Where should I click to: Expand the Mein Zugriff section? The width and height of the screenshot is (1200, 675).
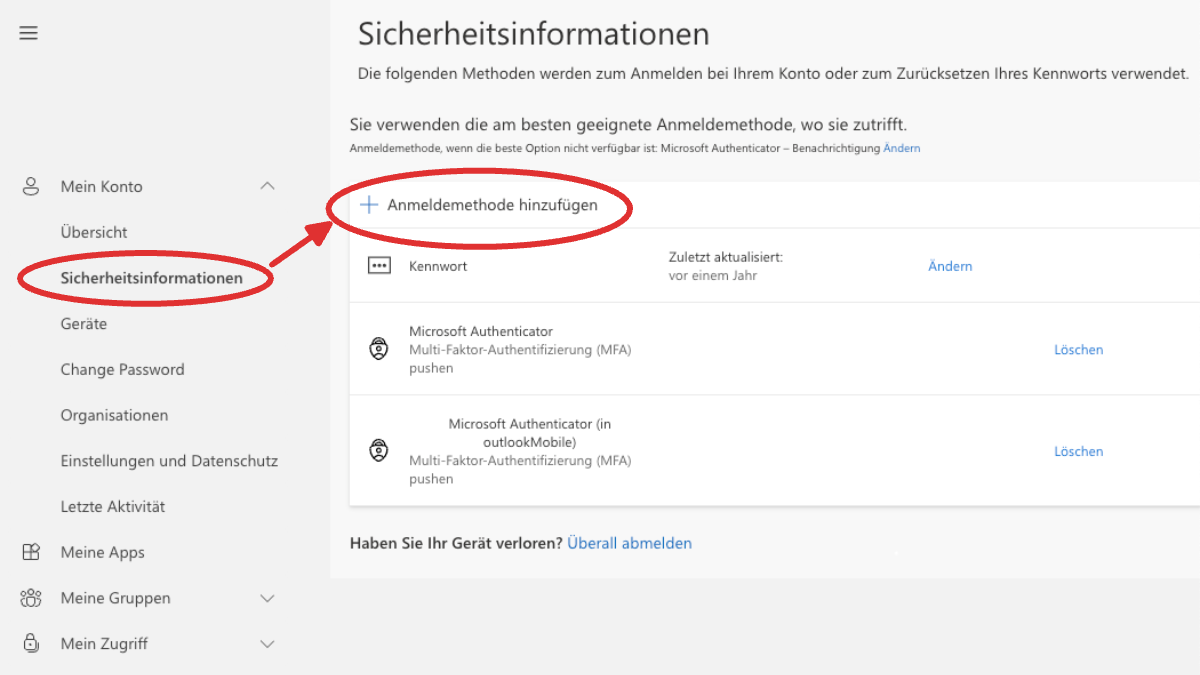point(267,644)
